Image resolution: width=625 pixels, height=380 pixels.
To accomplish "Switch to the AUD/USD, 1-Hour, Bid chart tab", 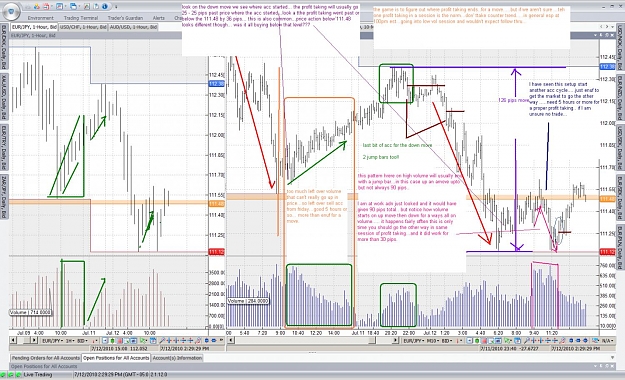I will [x=134, y=27].
